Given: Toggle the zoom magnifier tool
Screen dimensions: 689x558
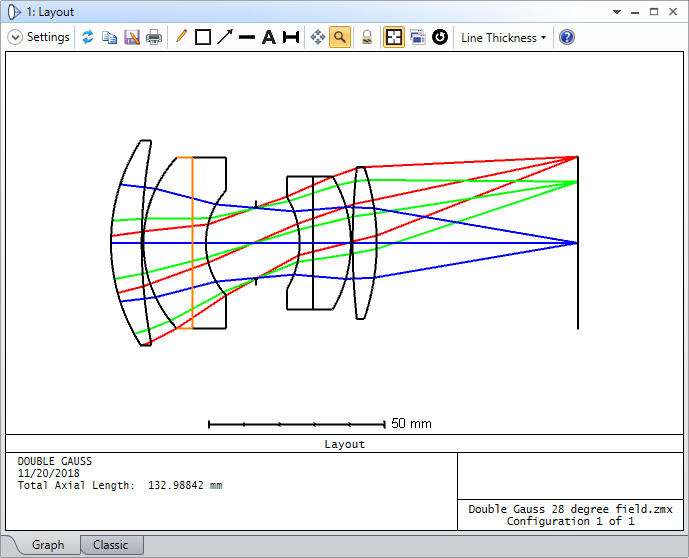Looking at the screenshot, I should [340, 37].
